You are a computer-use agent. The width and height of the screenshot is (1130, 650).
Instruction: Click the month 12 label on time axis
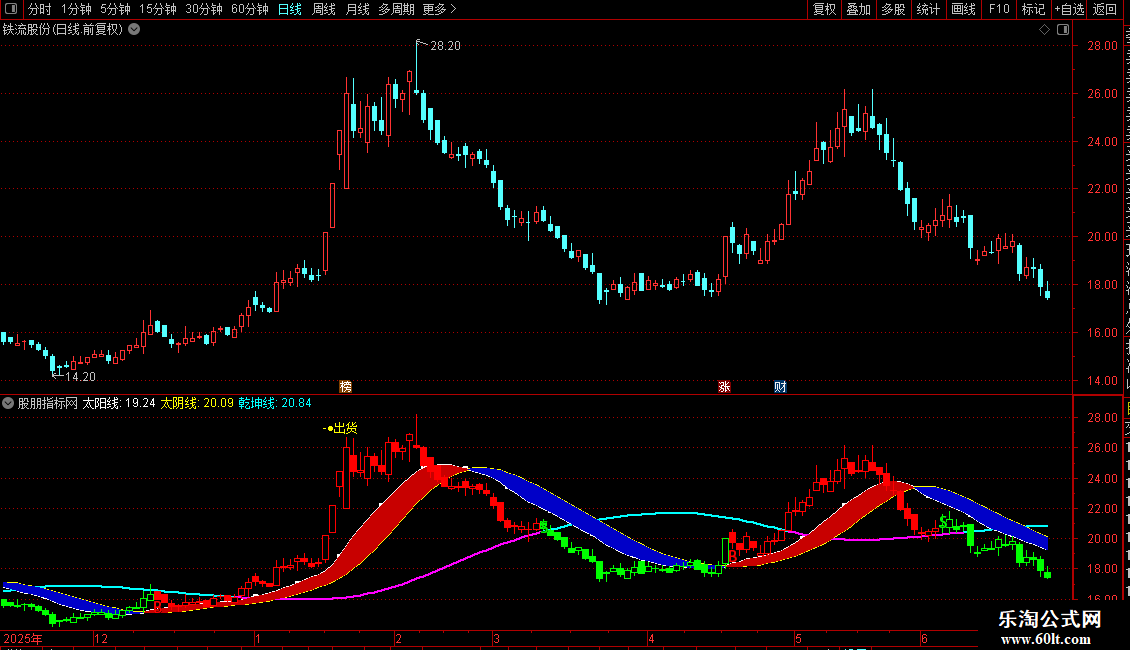(101, 638)
